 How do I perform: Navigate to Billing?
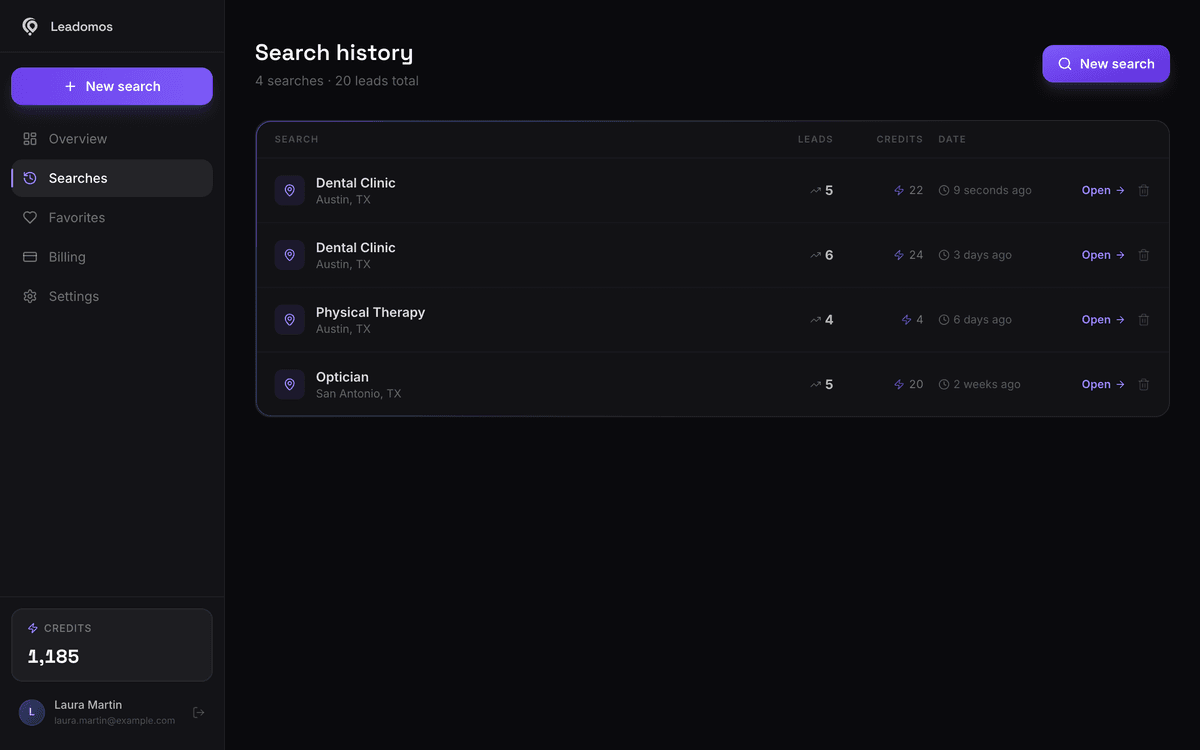pos(112,257)
